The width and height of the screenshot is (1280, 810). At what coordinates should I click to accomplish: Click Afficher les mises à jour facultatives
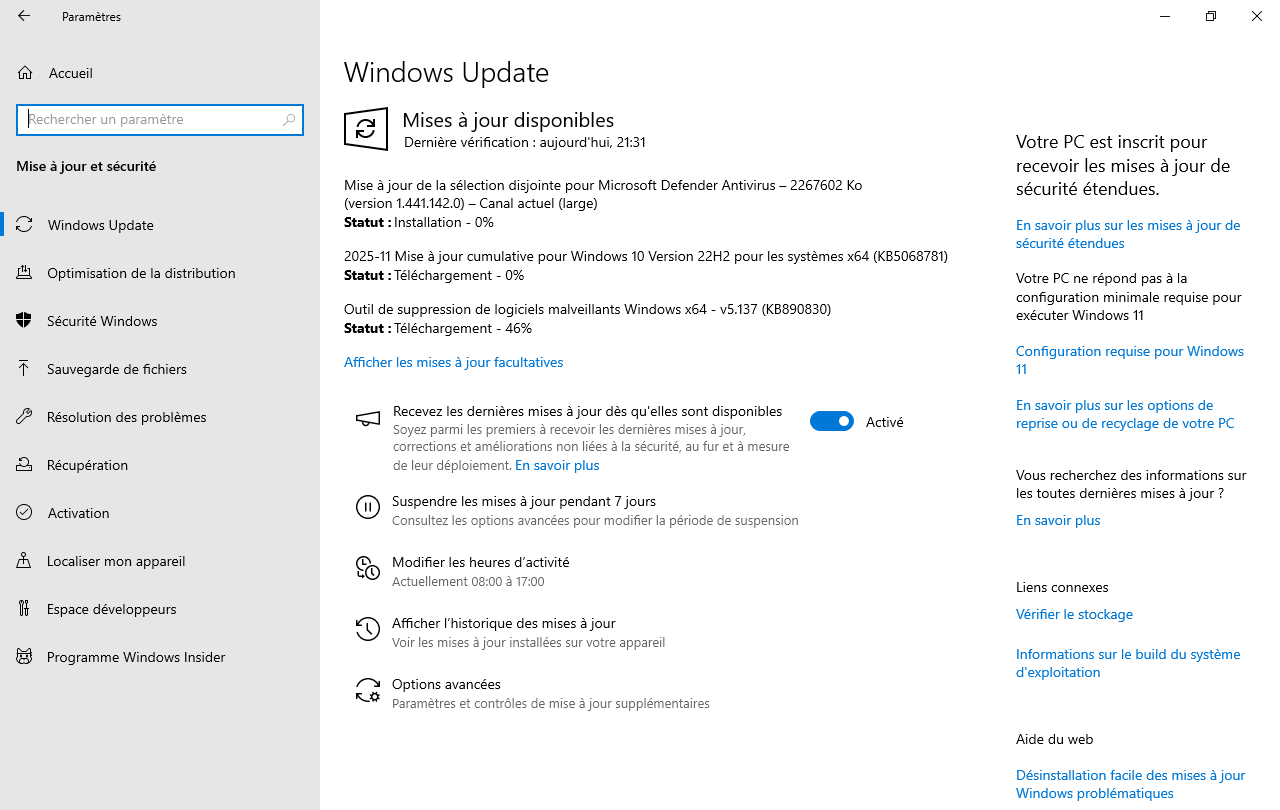click(453, 362)
